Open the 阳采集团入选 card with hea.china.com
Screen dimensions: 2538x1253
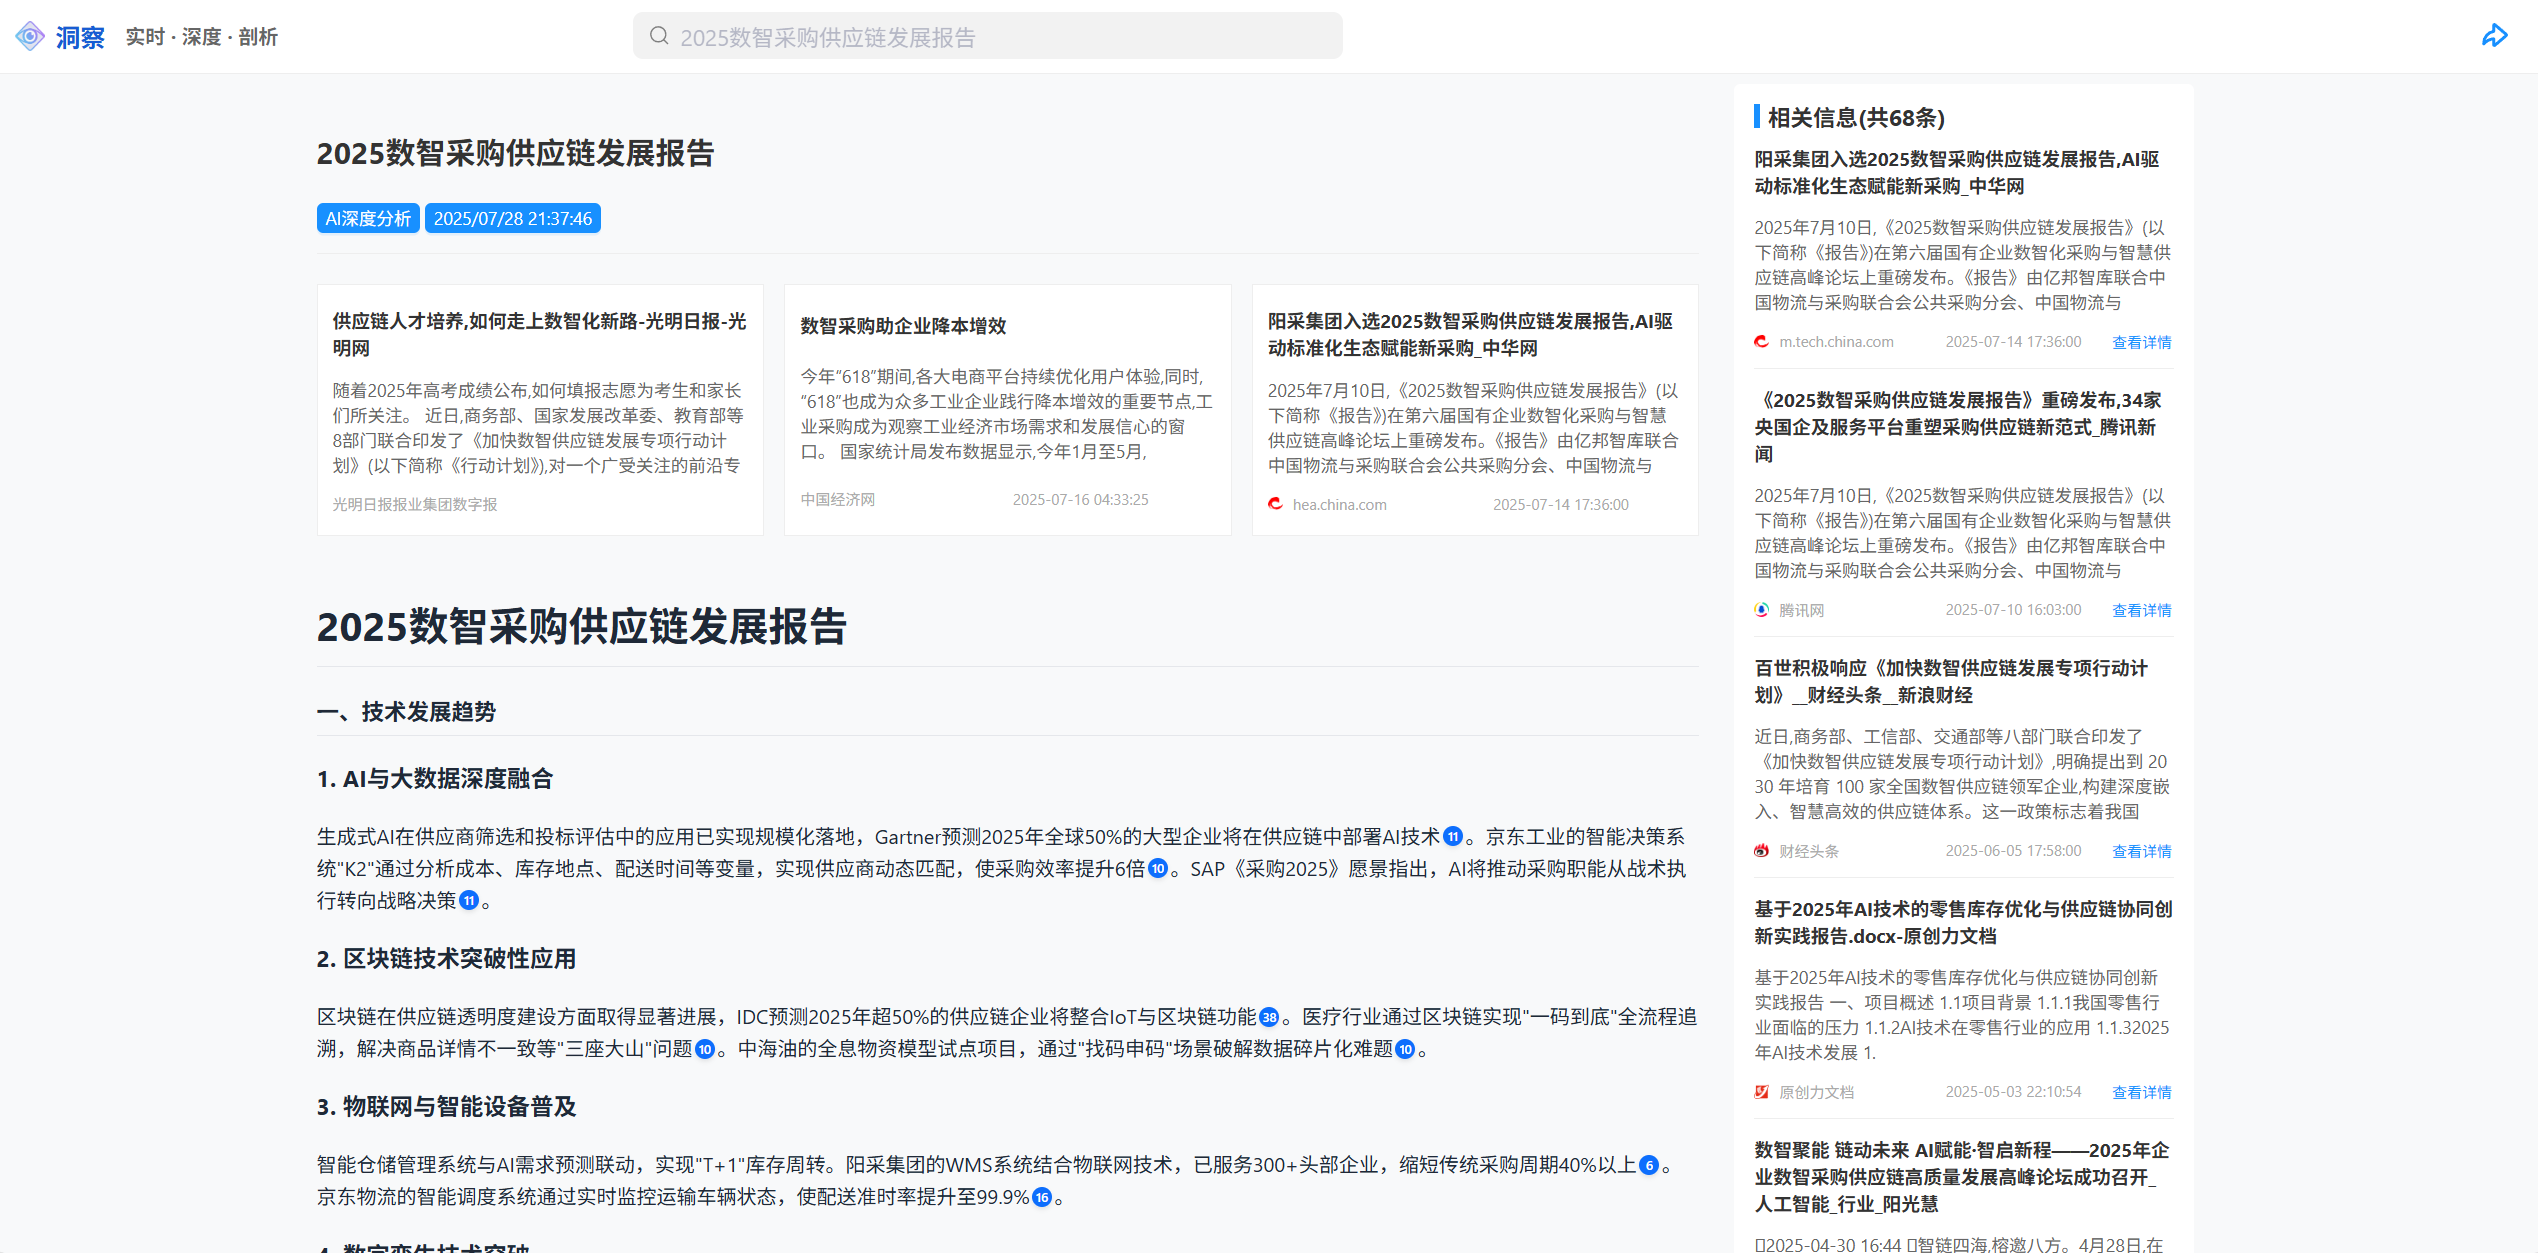(1475, 410)
